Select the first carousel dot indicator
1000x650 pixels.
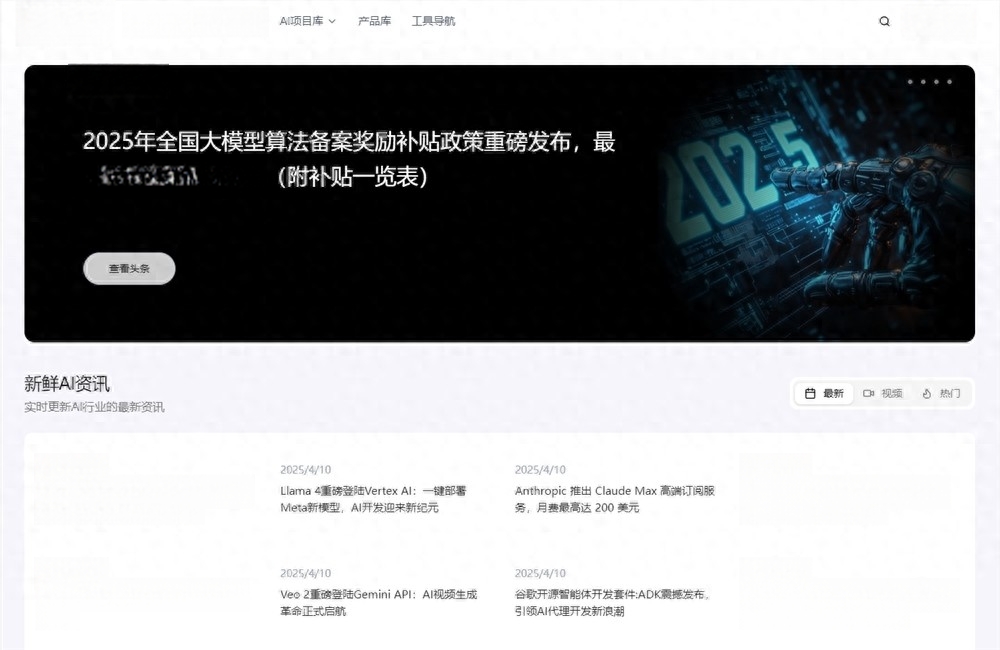coord(910,82)
